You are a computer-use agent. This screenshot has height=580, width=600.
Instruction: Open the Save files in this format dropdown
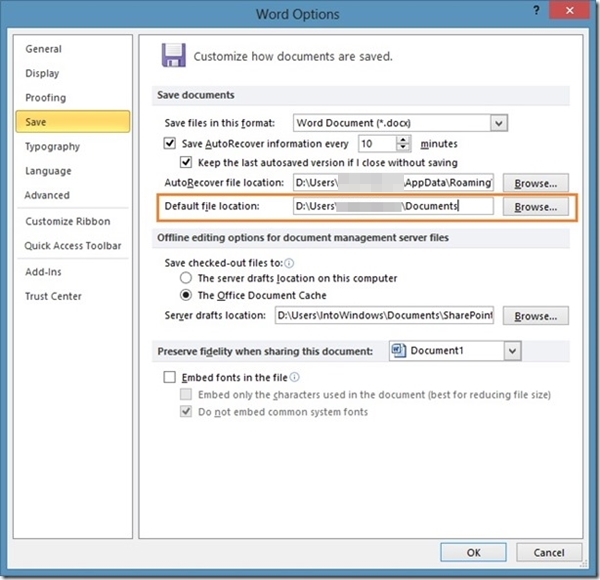499,123
